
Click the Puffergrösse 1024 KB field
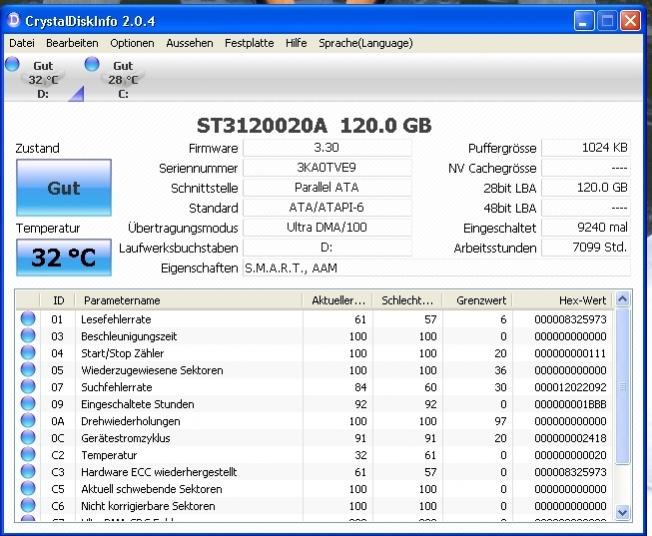click(586, 148)
